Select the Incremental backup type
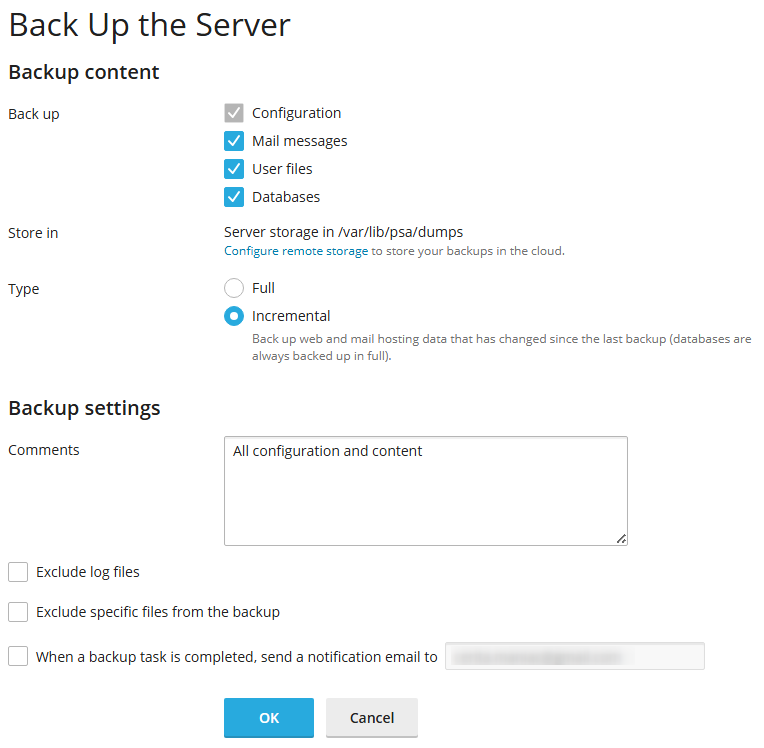764x748 pixels. tap(234, 316)
